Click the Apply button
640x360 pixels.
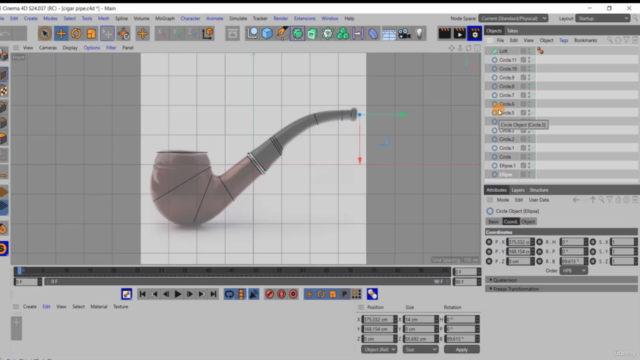462,349
